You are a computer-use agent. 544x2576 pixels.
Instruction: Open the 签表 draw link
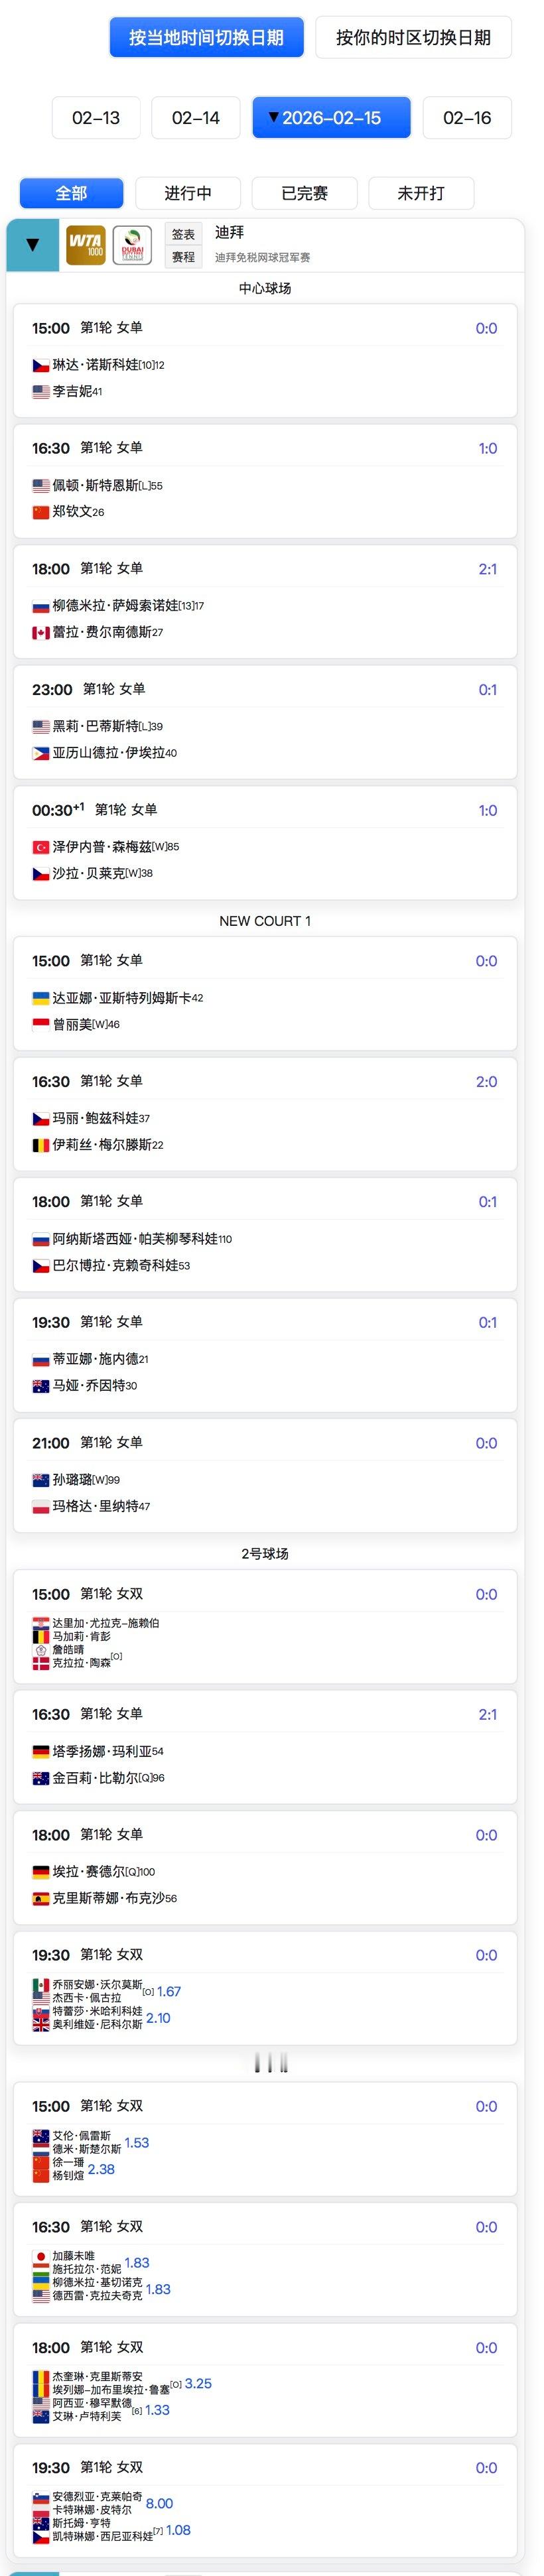click(x=183, y=234)
